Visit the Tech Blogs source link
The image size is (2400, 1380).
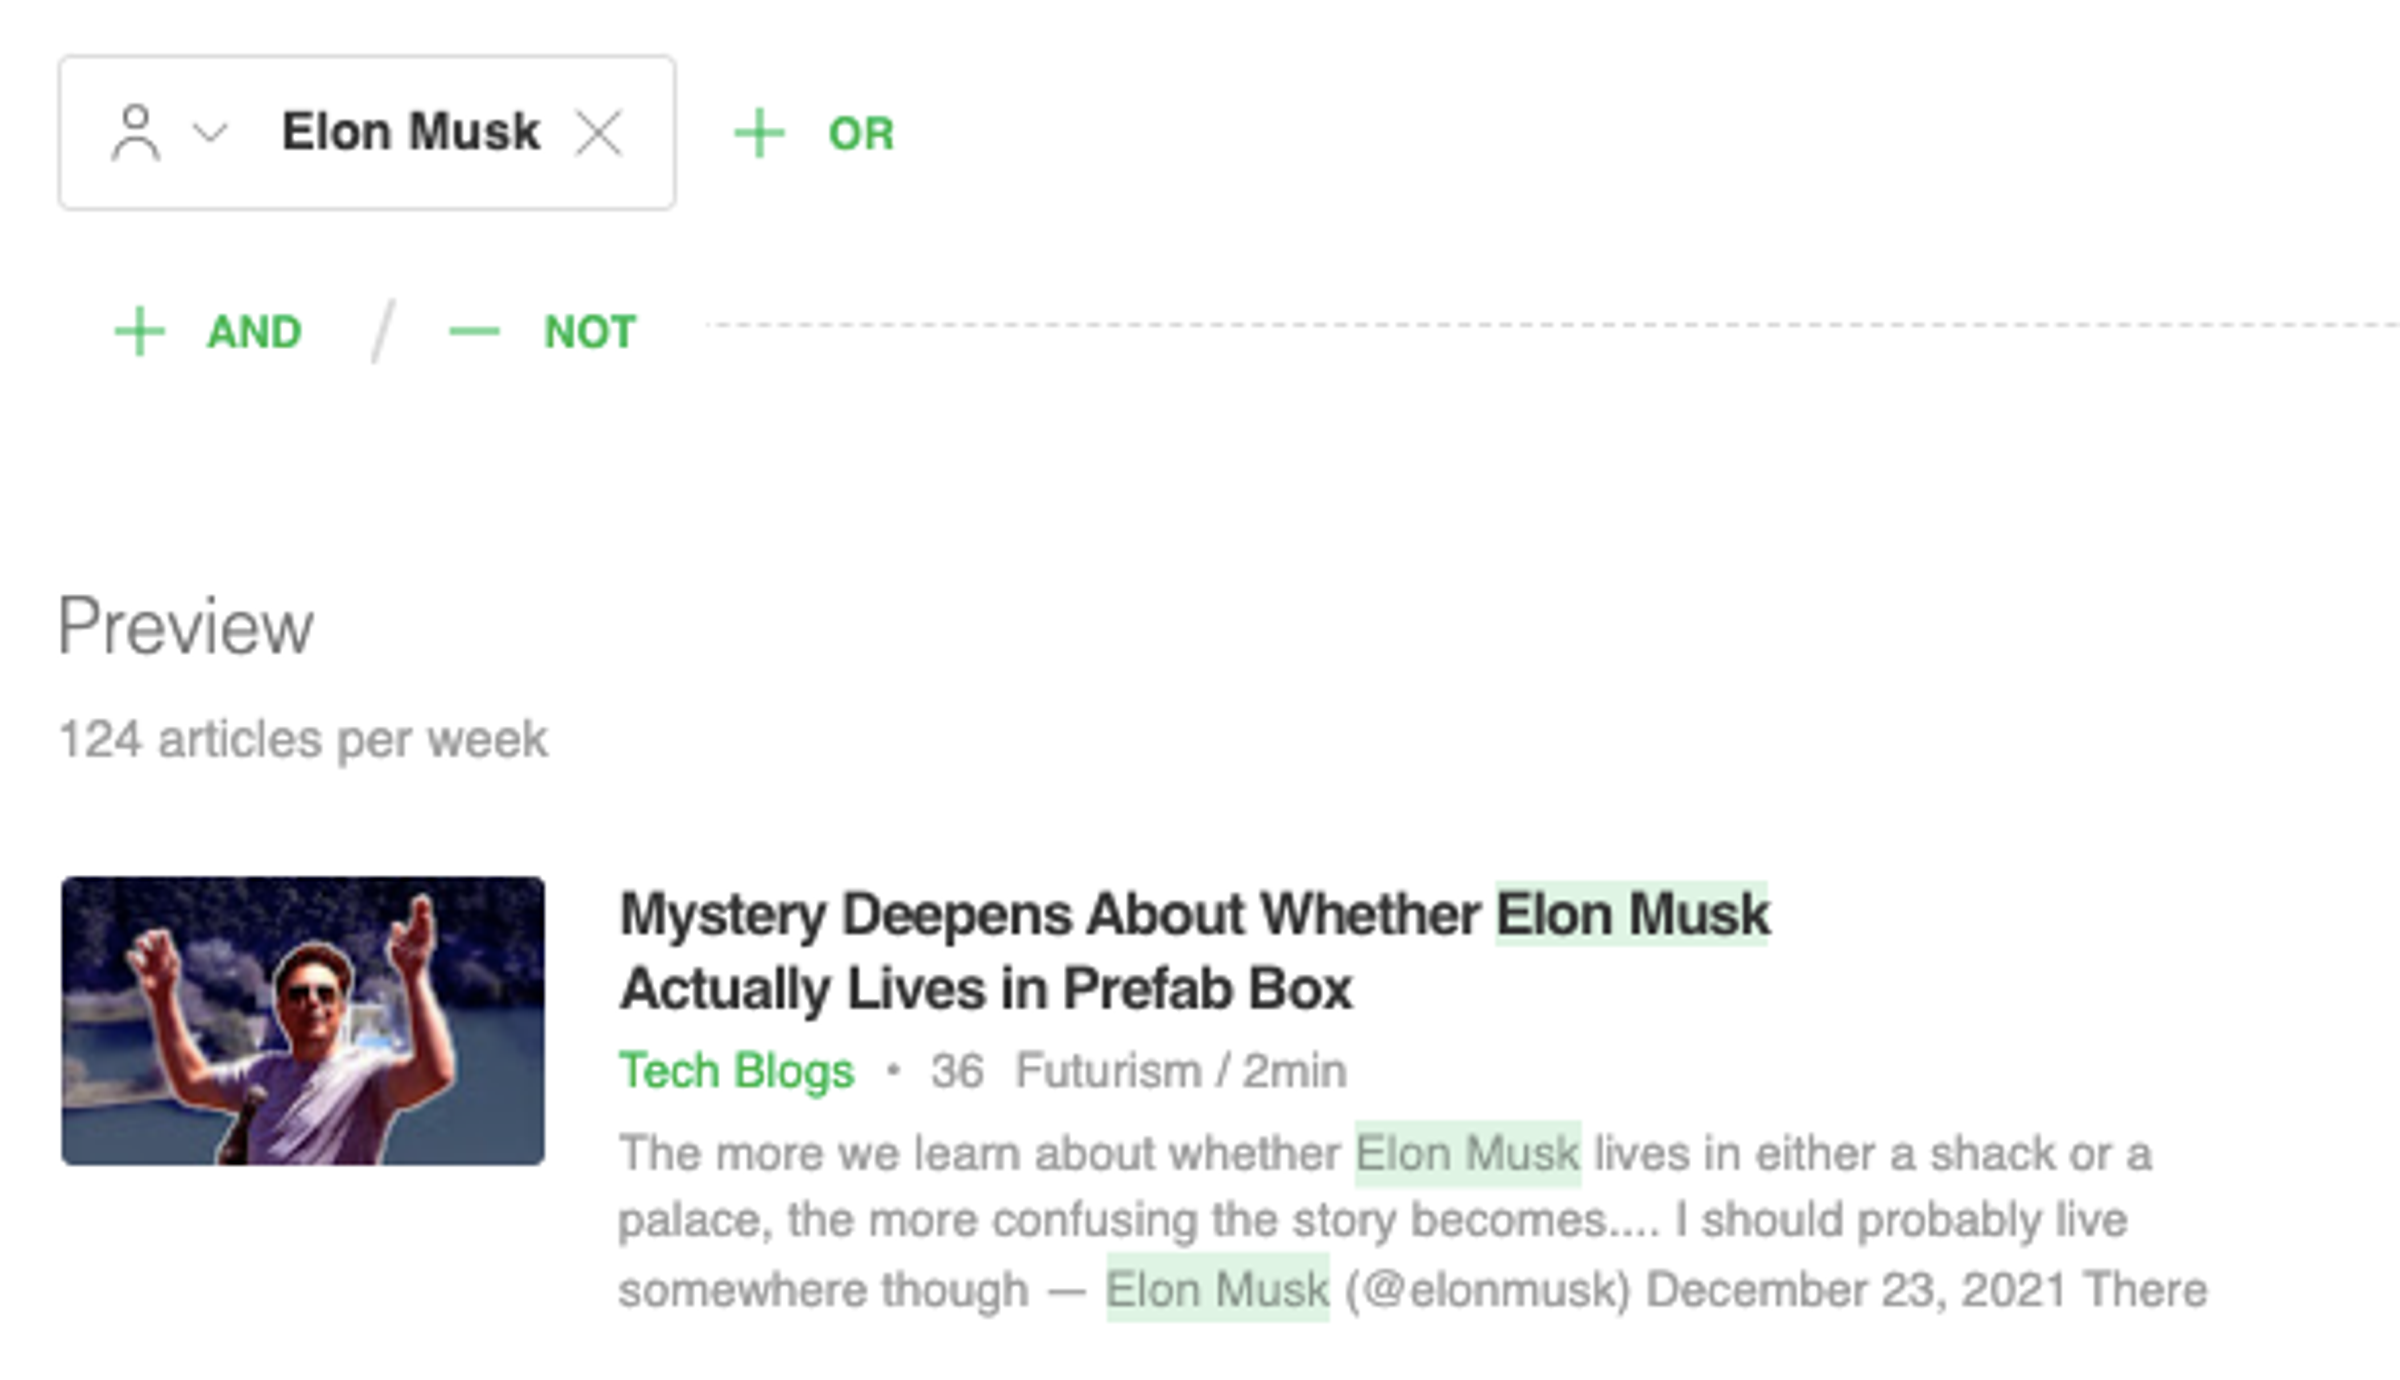[736, 1070]
